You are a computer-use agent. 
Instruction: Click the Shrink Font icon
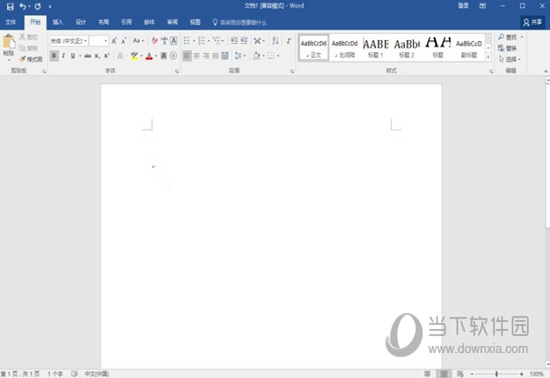click(x=124, y=41)
